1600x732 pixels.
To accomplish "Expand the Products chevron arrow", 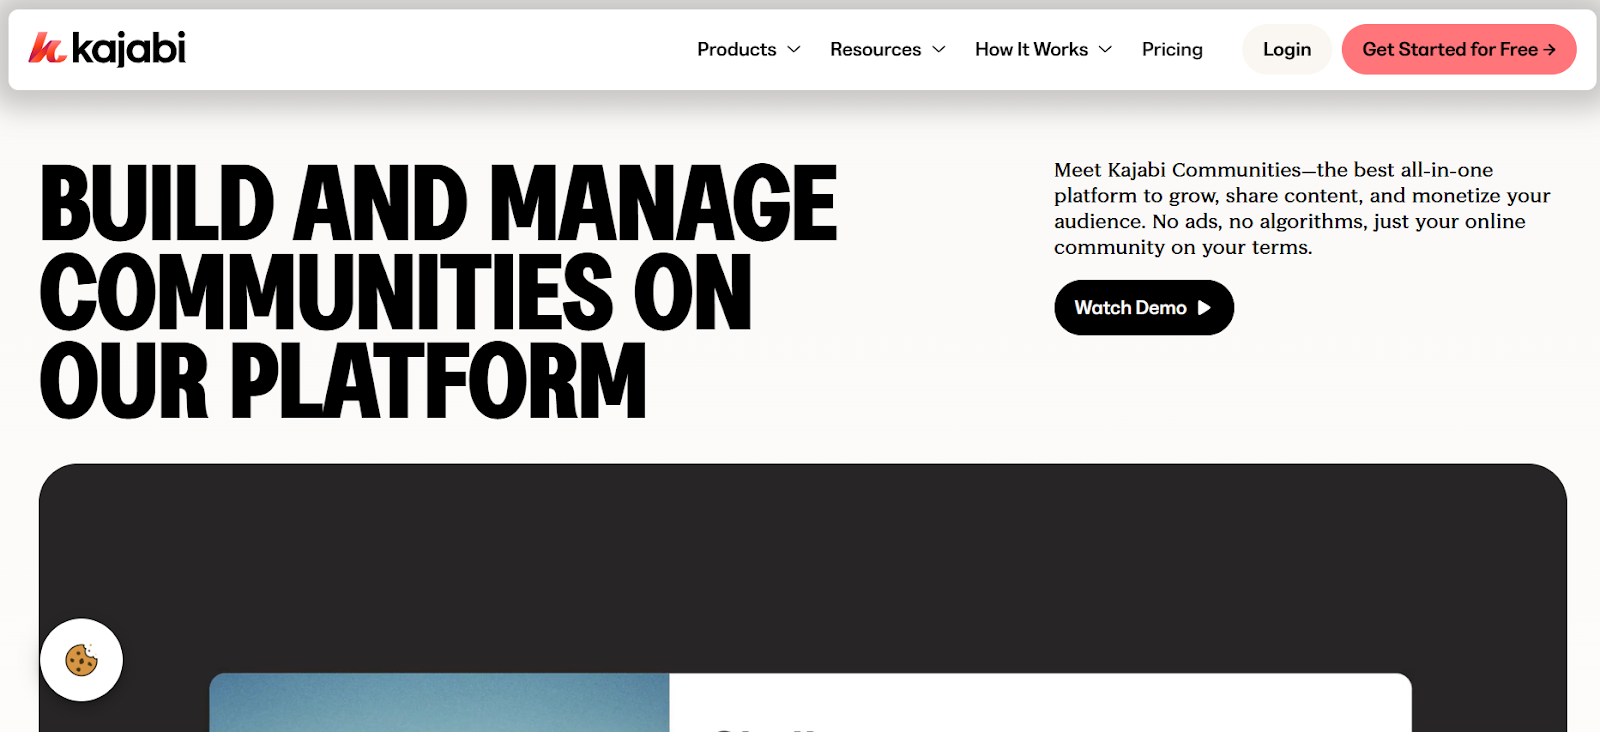I will coord(794,49).
